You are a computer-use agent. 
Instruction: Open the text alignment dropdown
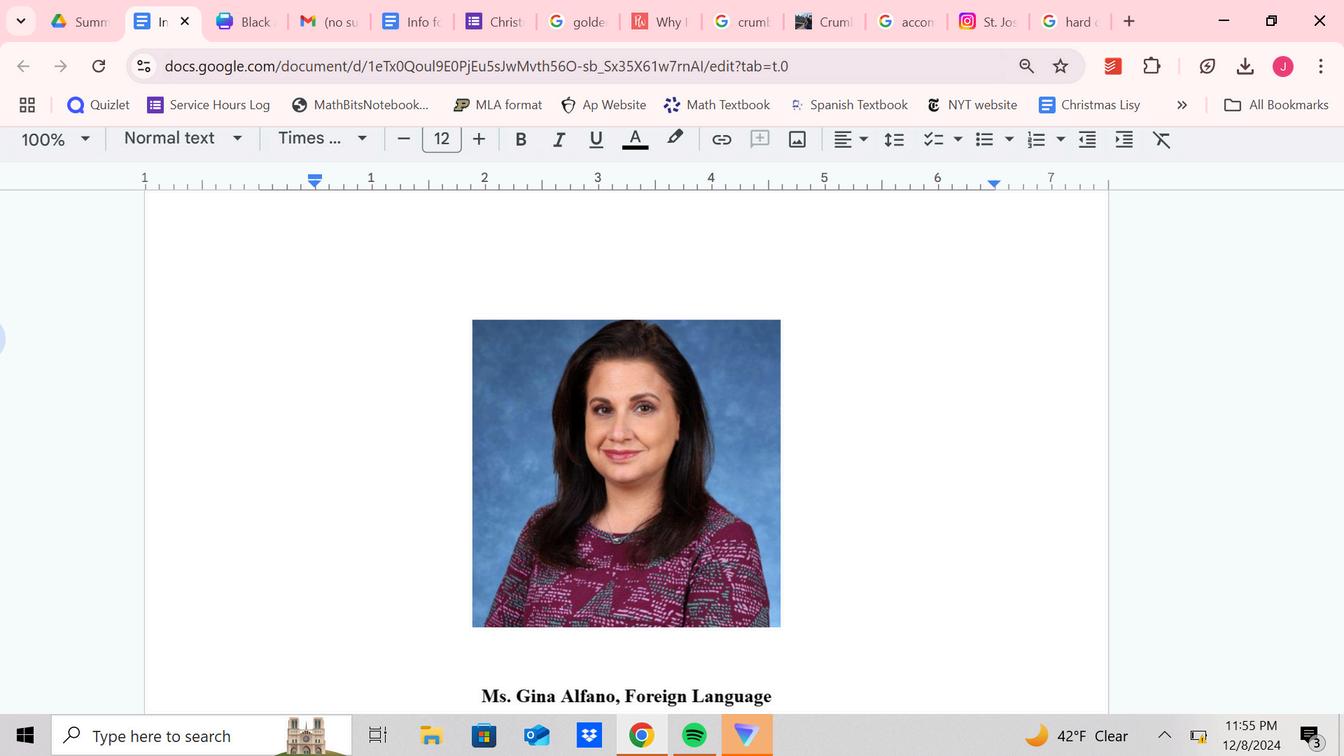851,139
